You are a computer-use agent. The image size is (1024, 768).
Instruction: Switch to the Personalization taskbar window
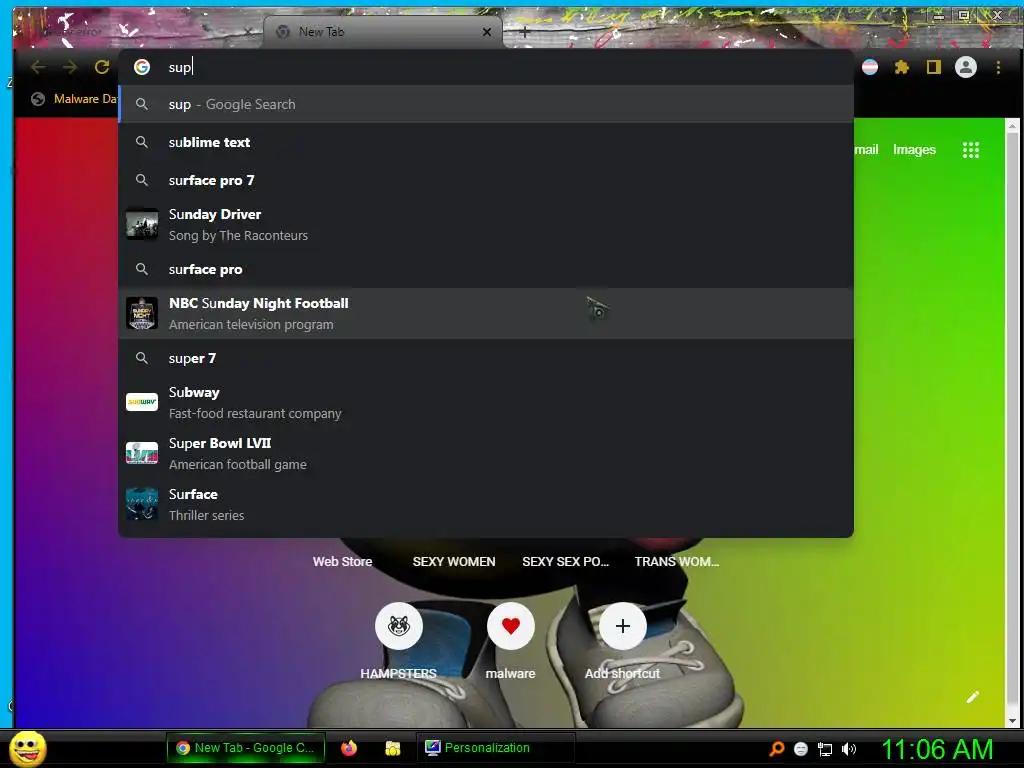(496, 748)
